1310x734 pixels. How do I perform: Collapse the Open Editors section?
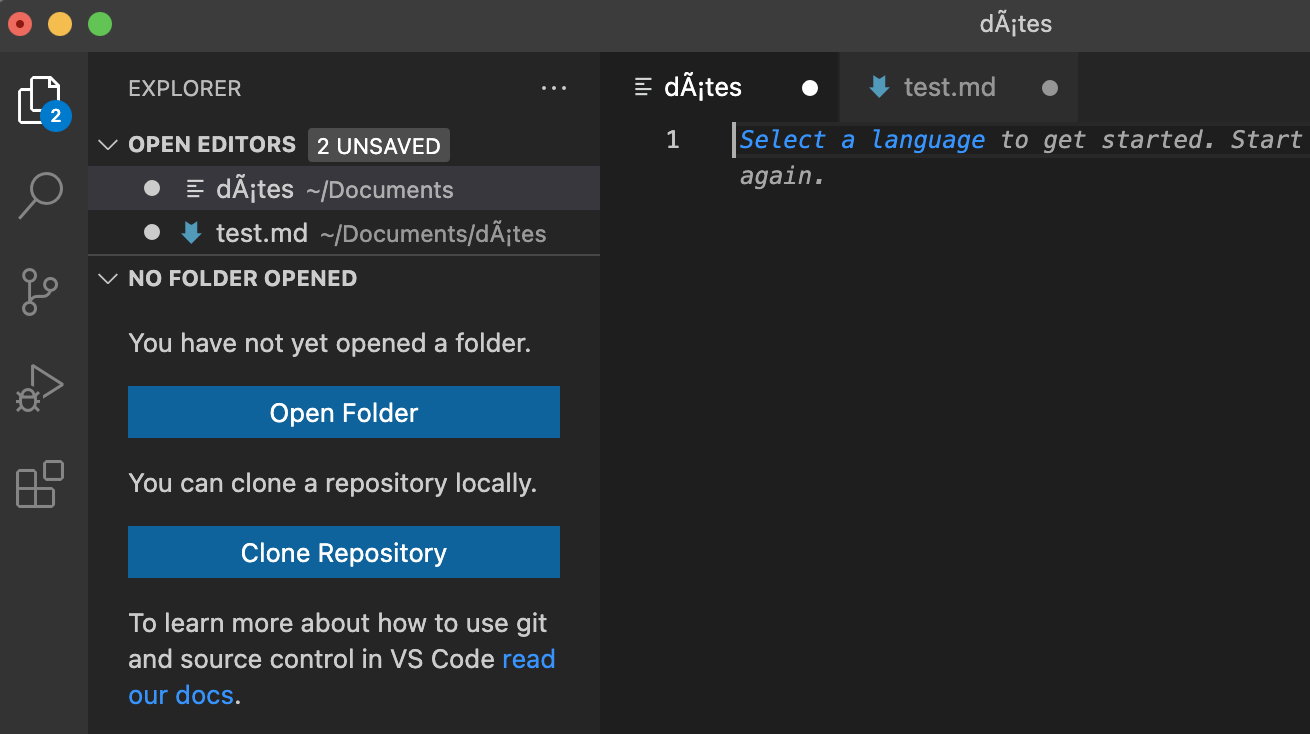point(107,144)
